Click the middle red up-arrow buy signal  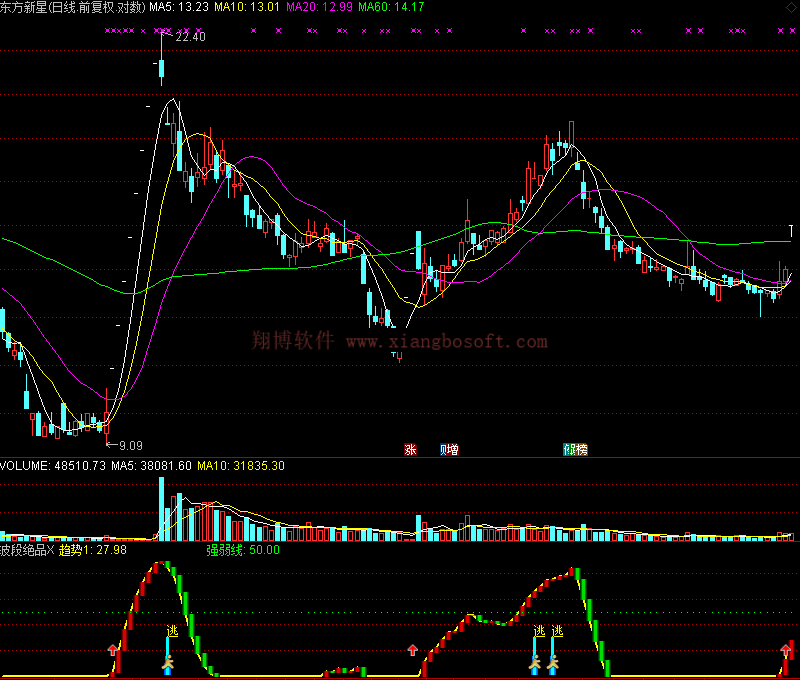(x=412, y=651)
